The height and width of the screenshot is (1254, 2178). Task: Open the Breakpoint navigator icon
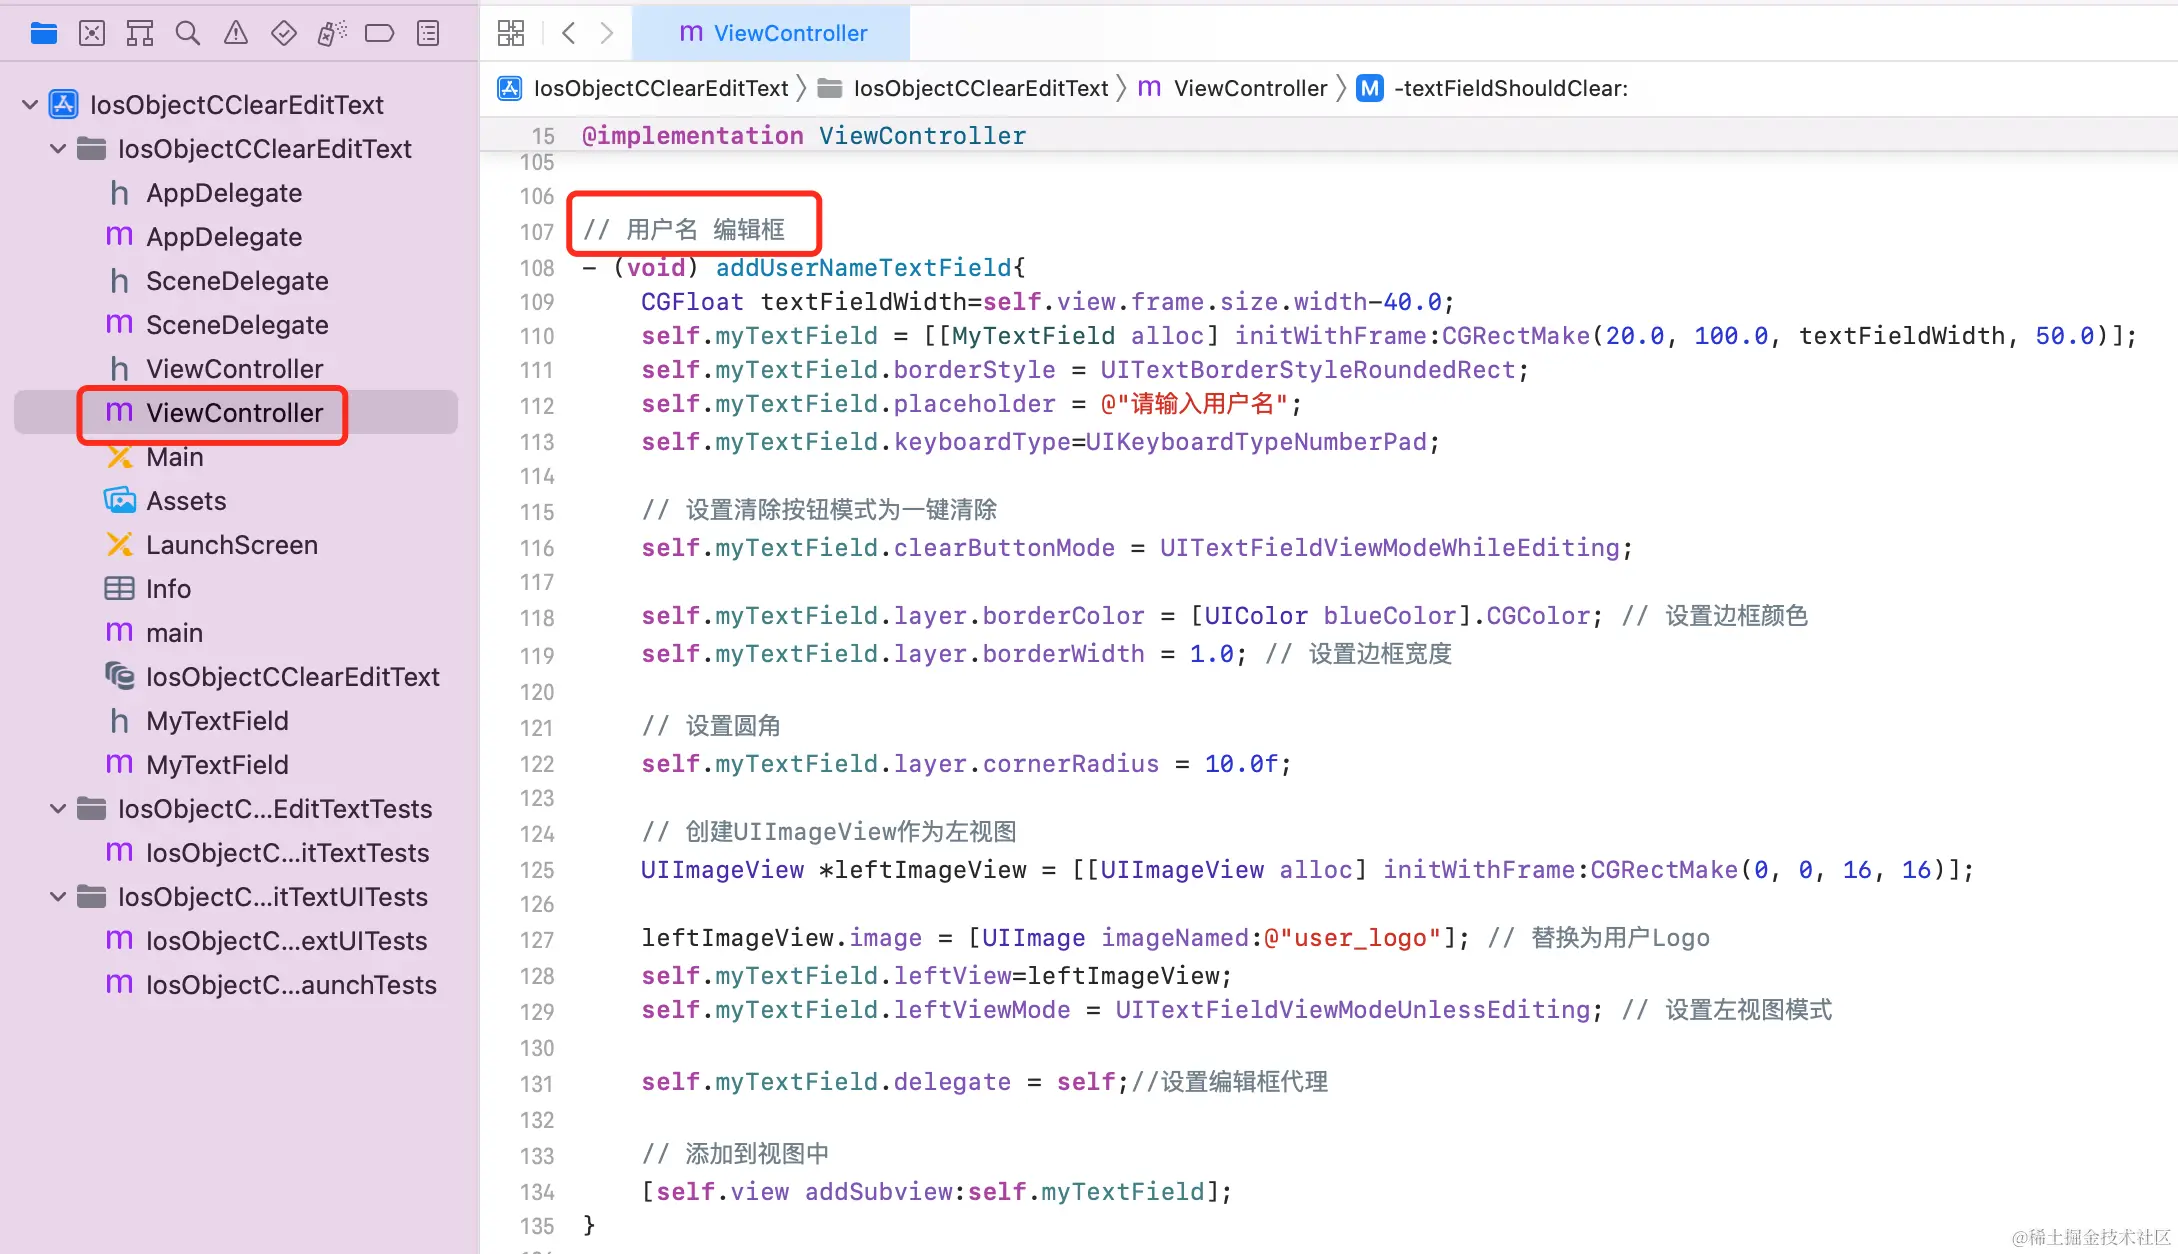[x=379, y=33]
